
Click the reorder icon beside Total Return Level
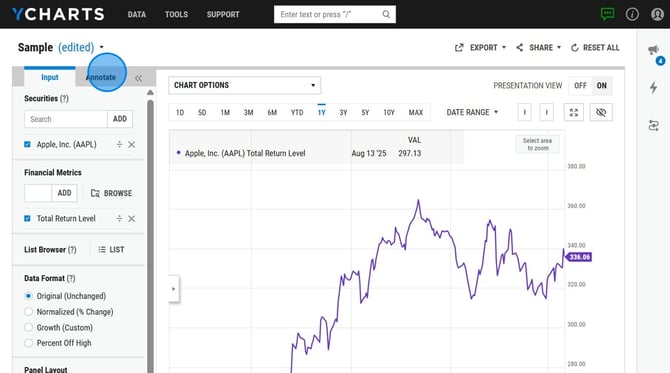[119, 218]
